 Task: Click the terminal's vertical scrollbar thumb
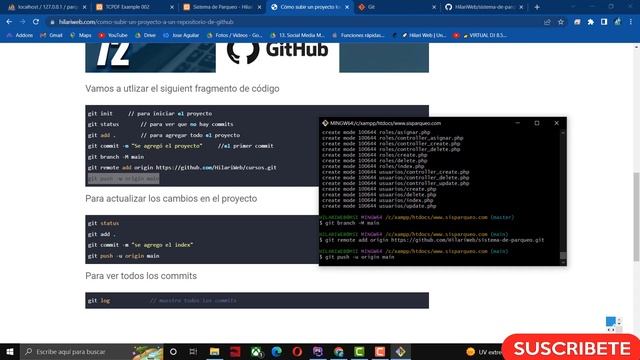tap(563, 256)
